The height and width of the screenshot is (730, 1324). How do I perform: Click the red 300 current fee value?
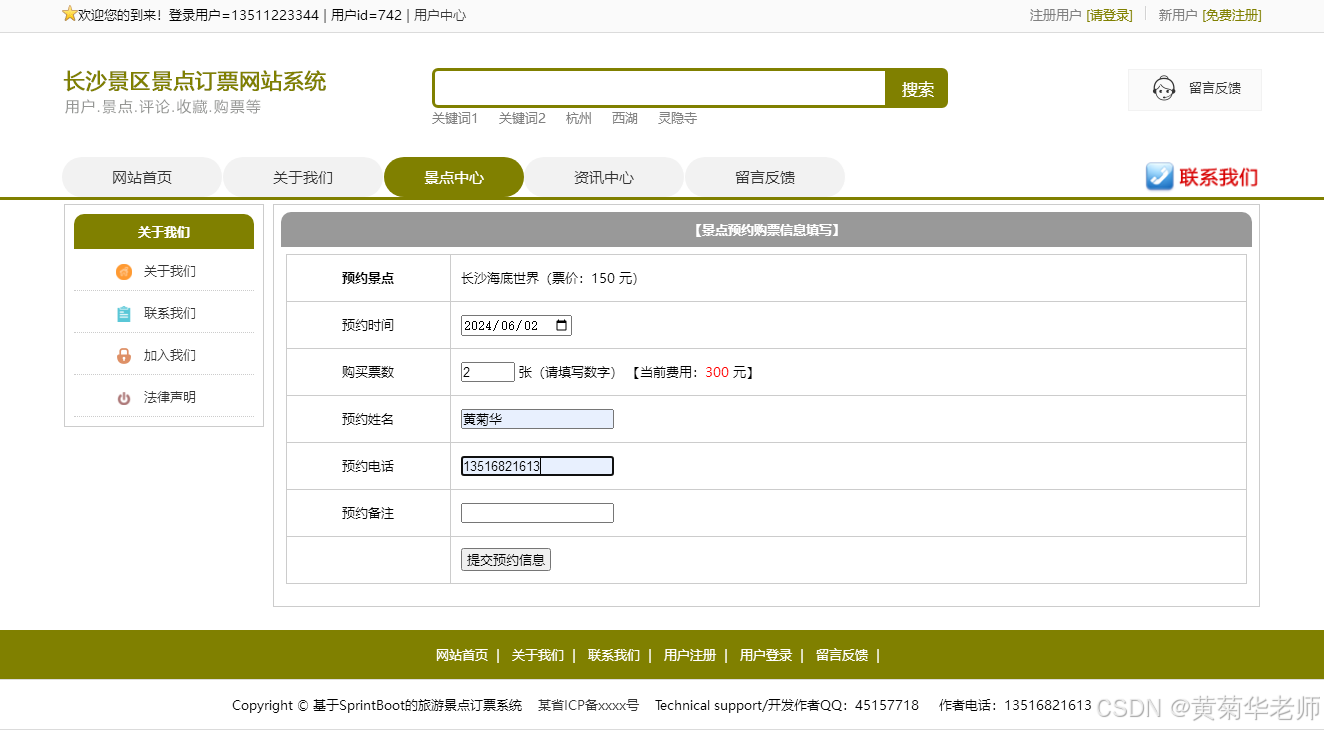click(717, 372)
